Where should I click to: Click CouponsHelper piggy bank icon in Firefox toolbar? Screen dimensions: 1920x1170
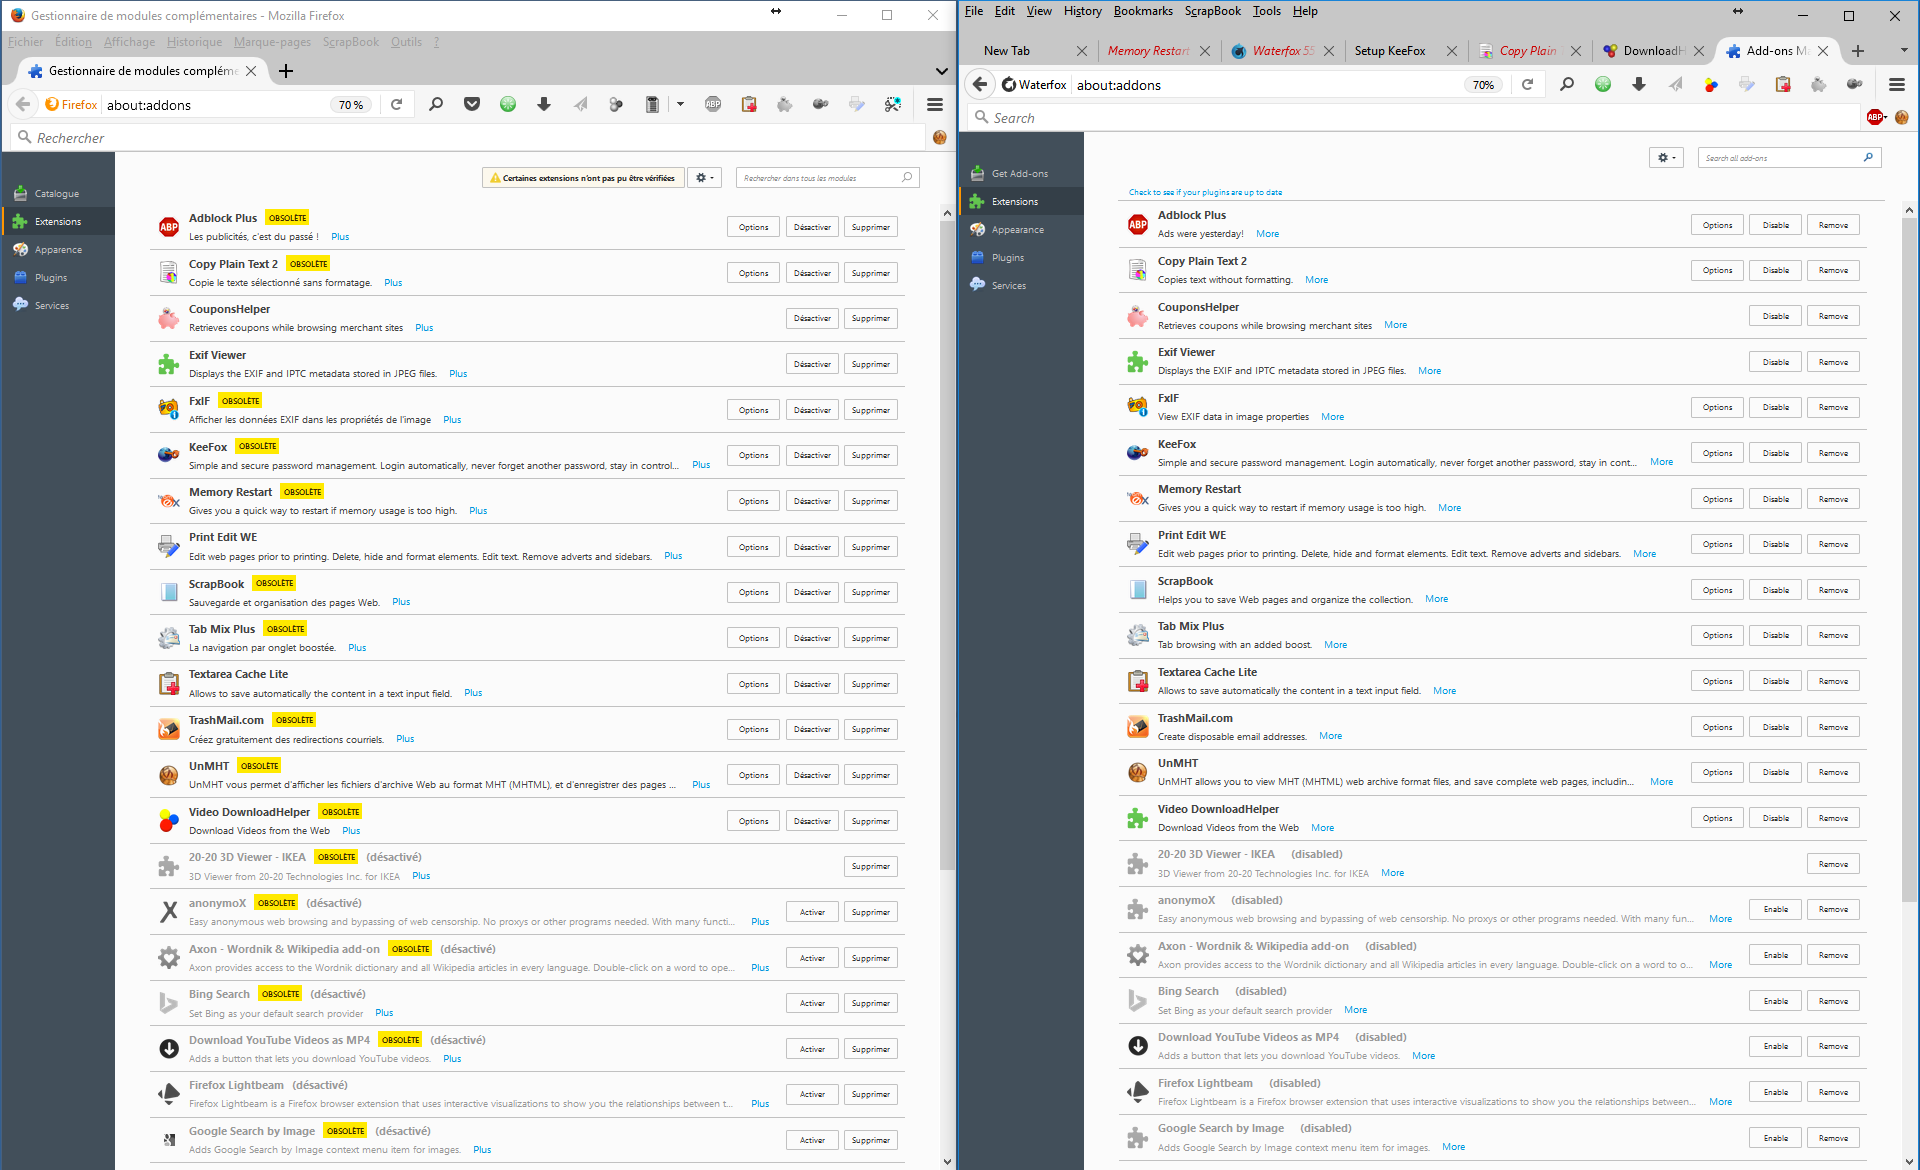click(785, 104)
